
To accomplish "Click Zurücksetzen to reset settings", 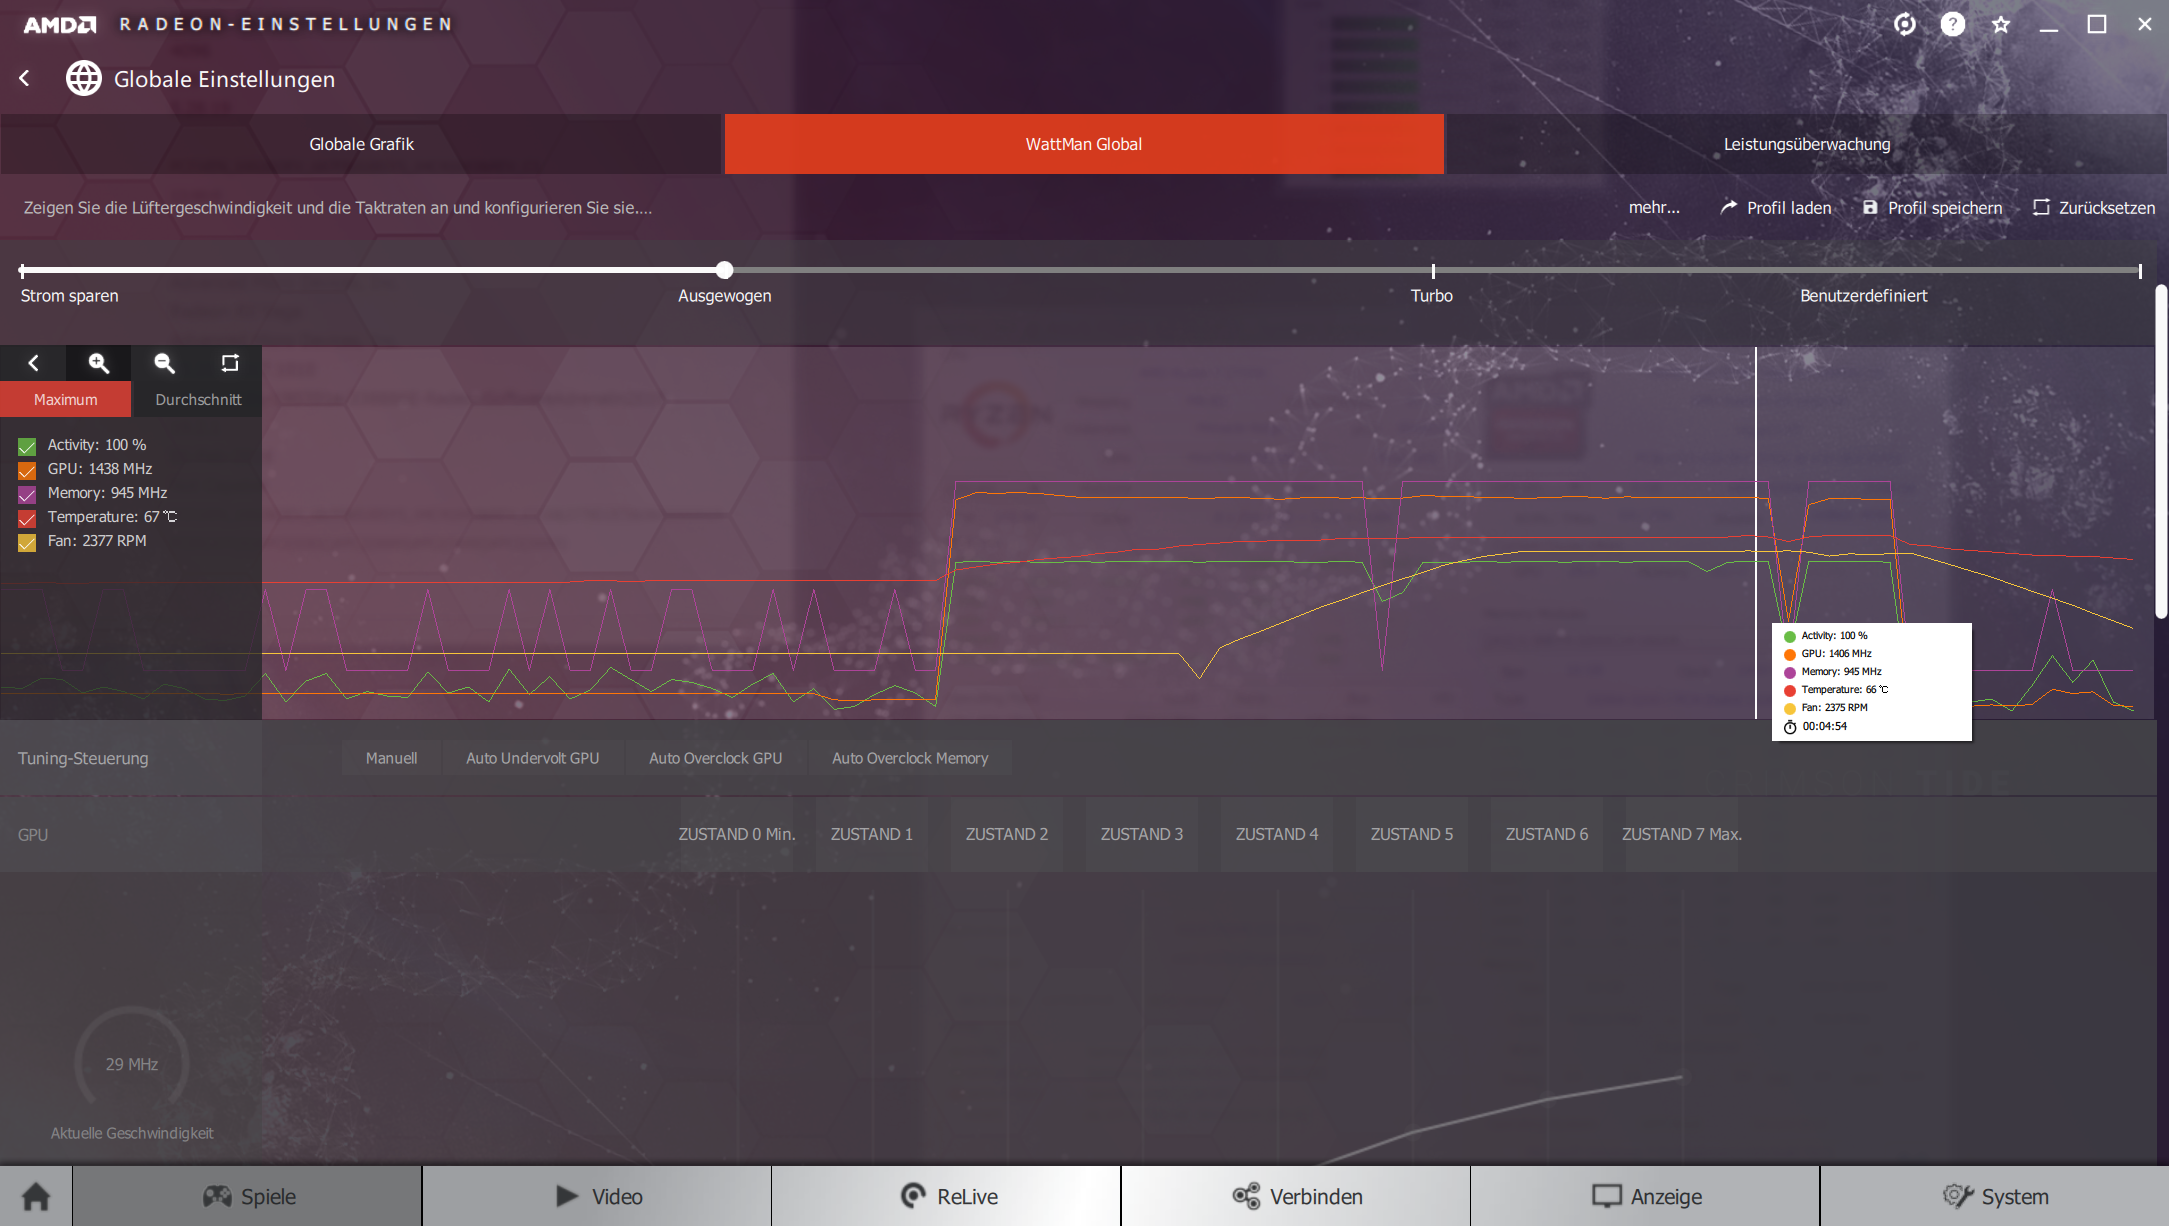I will tap(2094, 208).
